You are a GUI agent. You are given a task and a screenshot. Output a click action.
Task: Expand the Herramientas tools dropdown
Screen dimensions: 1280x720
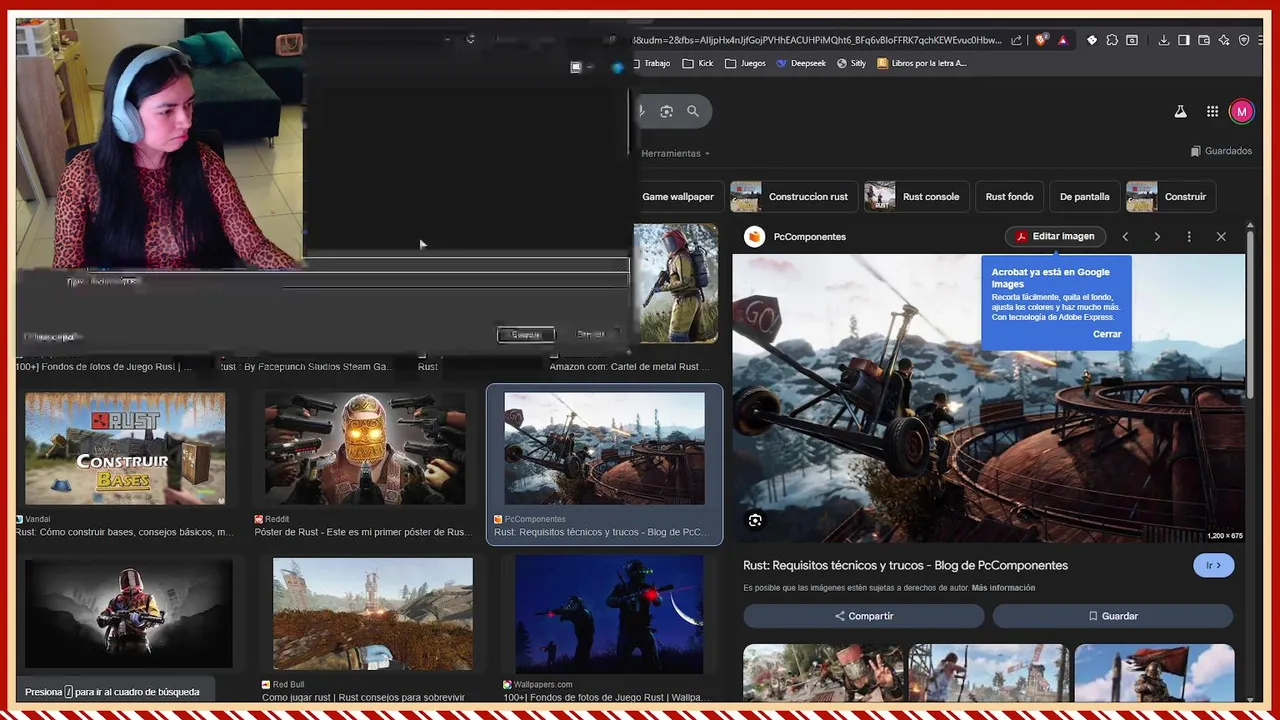point(675,153)
